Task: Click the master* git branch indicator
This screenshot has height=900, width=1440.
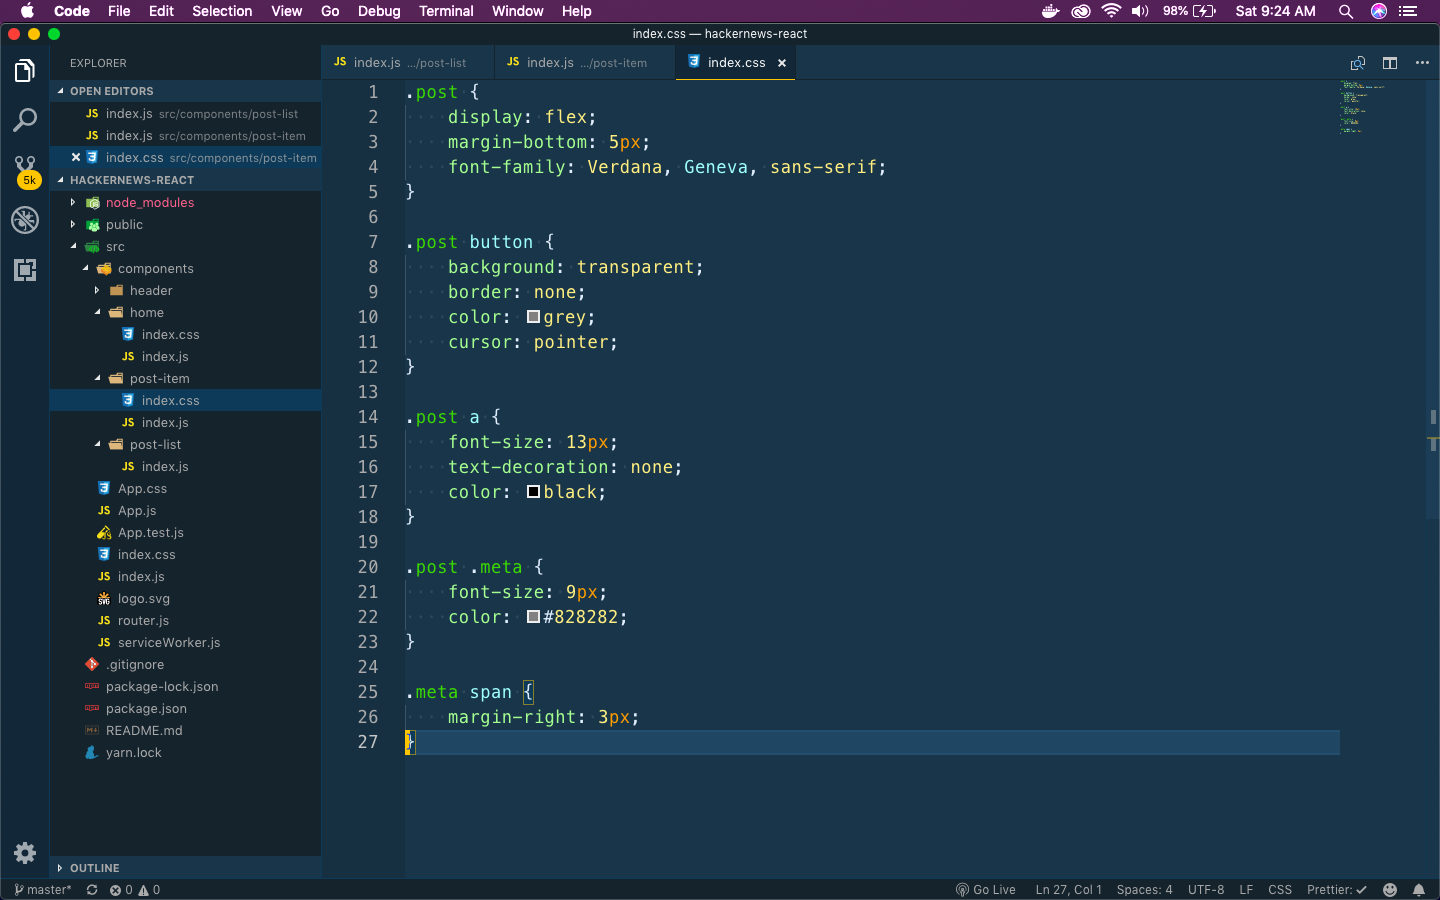Action: 43,890
